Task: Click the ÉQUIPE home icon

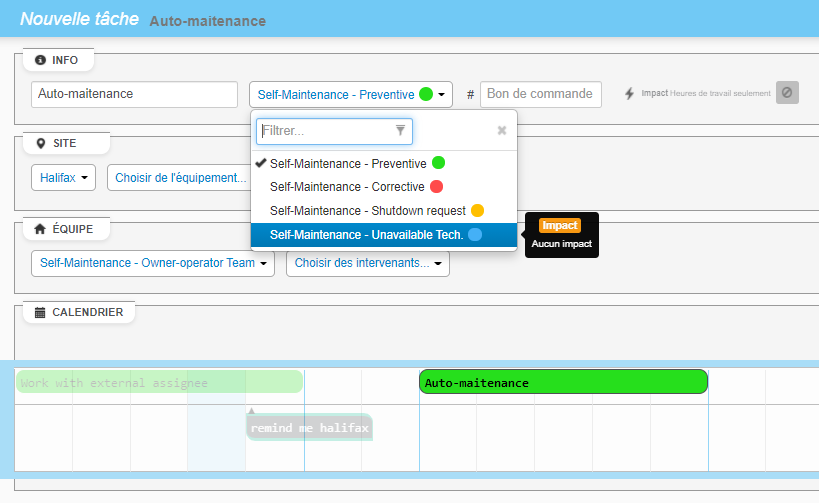Action: tap(40, 229)
